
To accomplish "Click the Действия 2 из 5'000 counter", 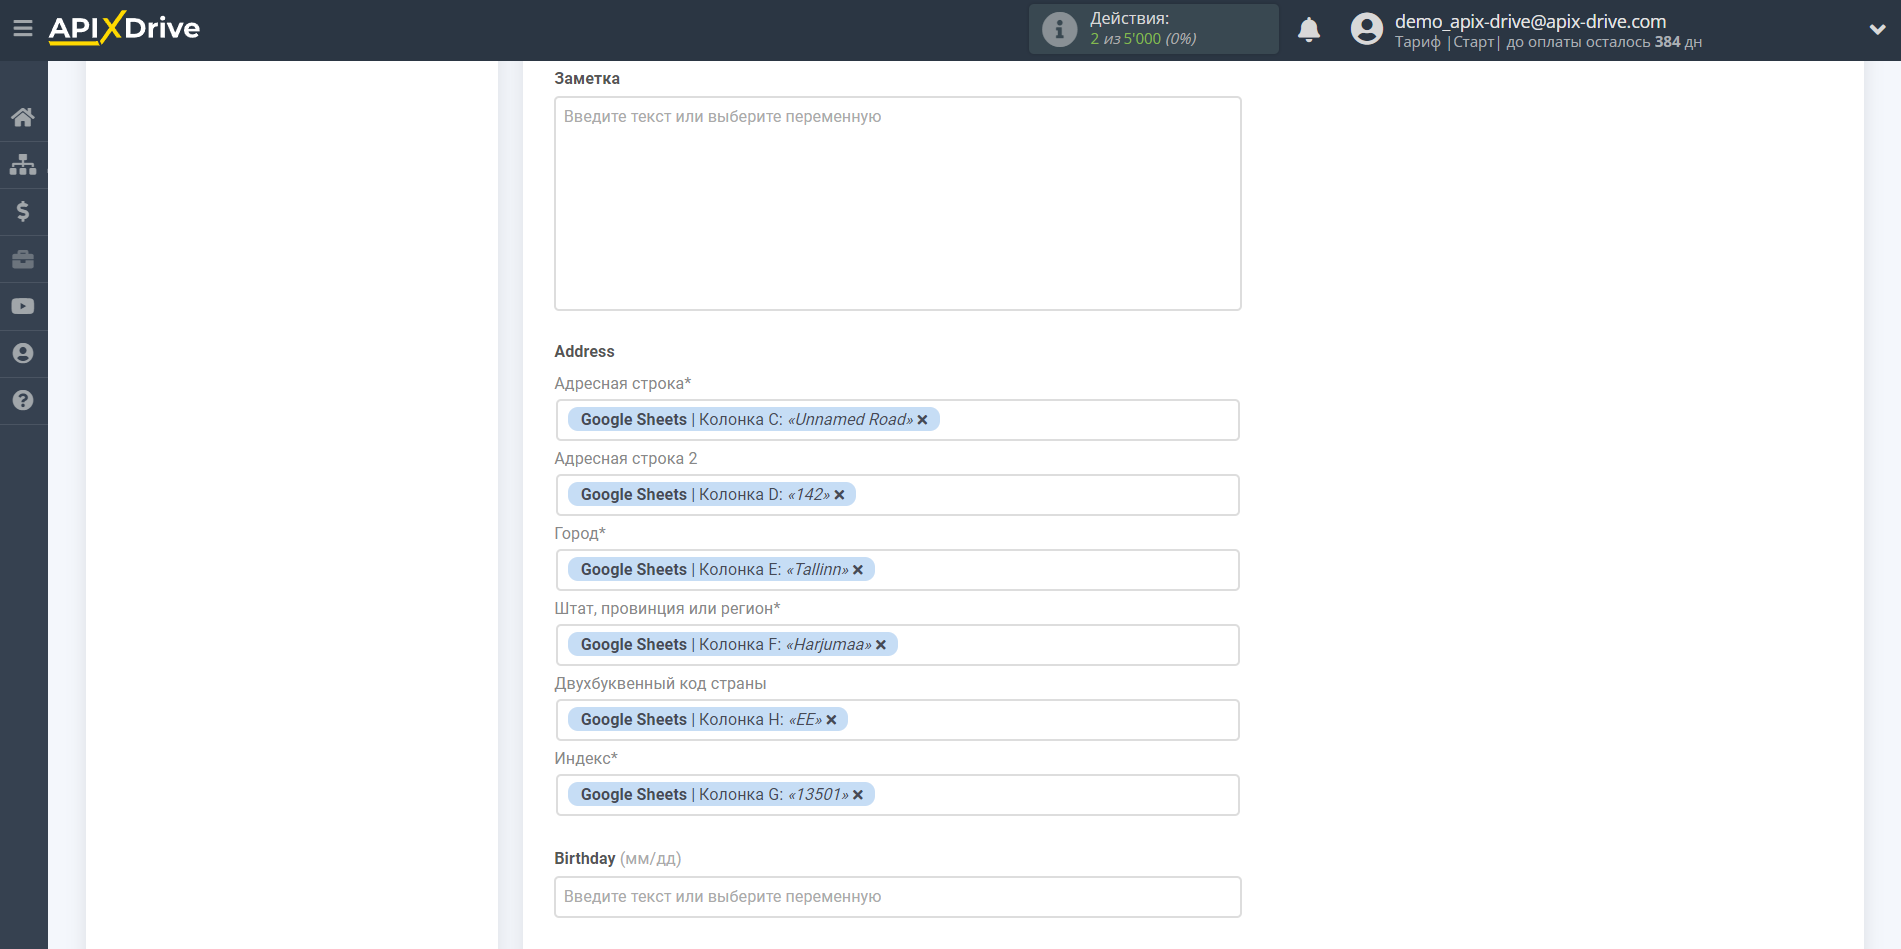I will (1154, 29).
